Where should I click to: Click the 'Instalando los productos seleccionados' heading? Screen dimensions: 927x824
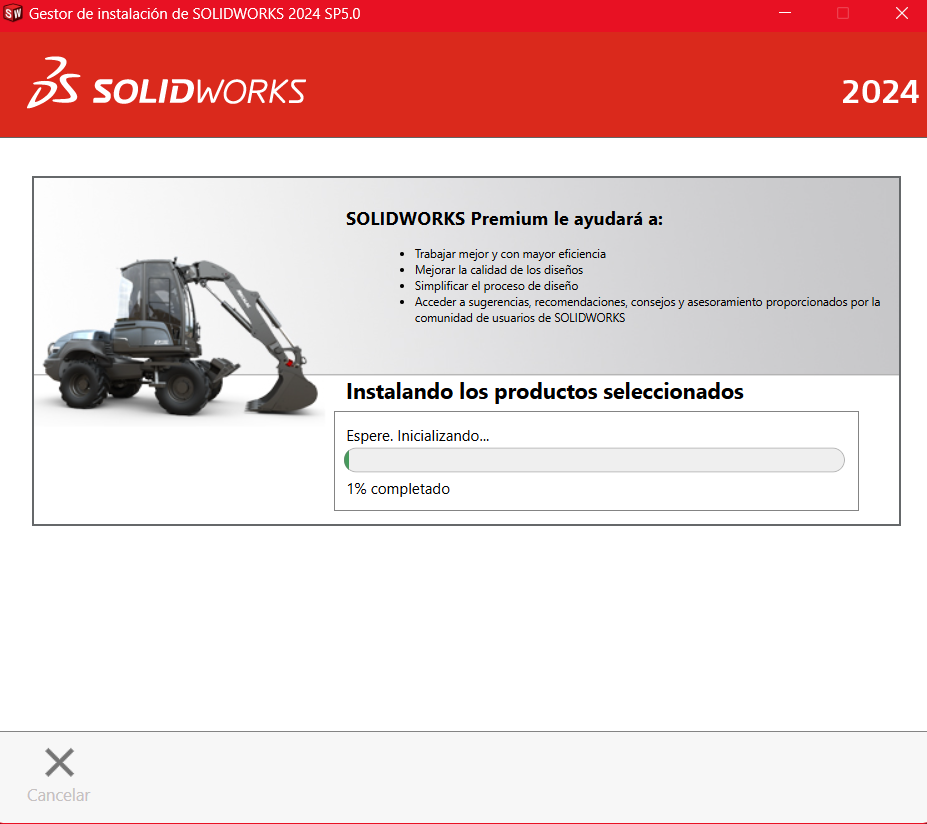tap(544, 391)
